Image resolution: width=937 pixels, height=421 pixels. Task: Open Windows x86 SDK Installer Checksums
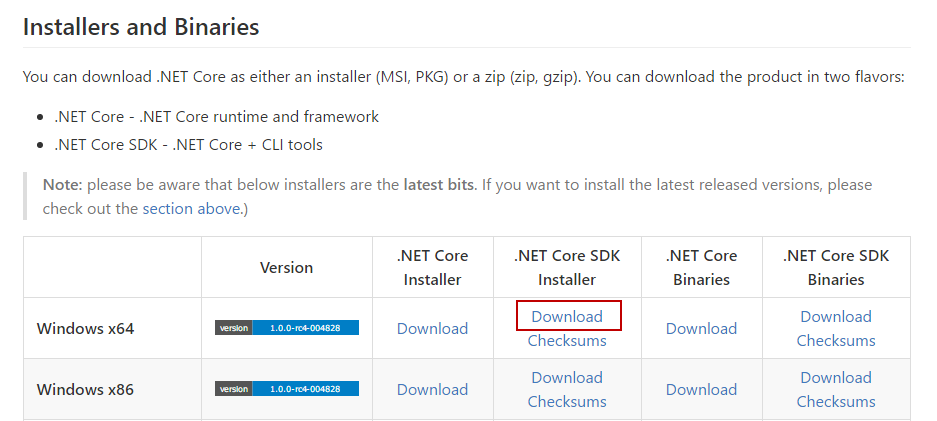[567, 401]
